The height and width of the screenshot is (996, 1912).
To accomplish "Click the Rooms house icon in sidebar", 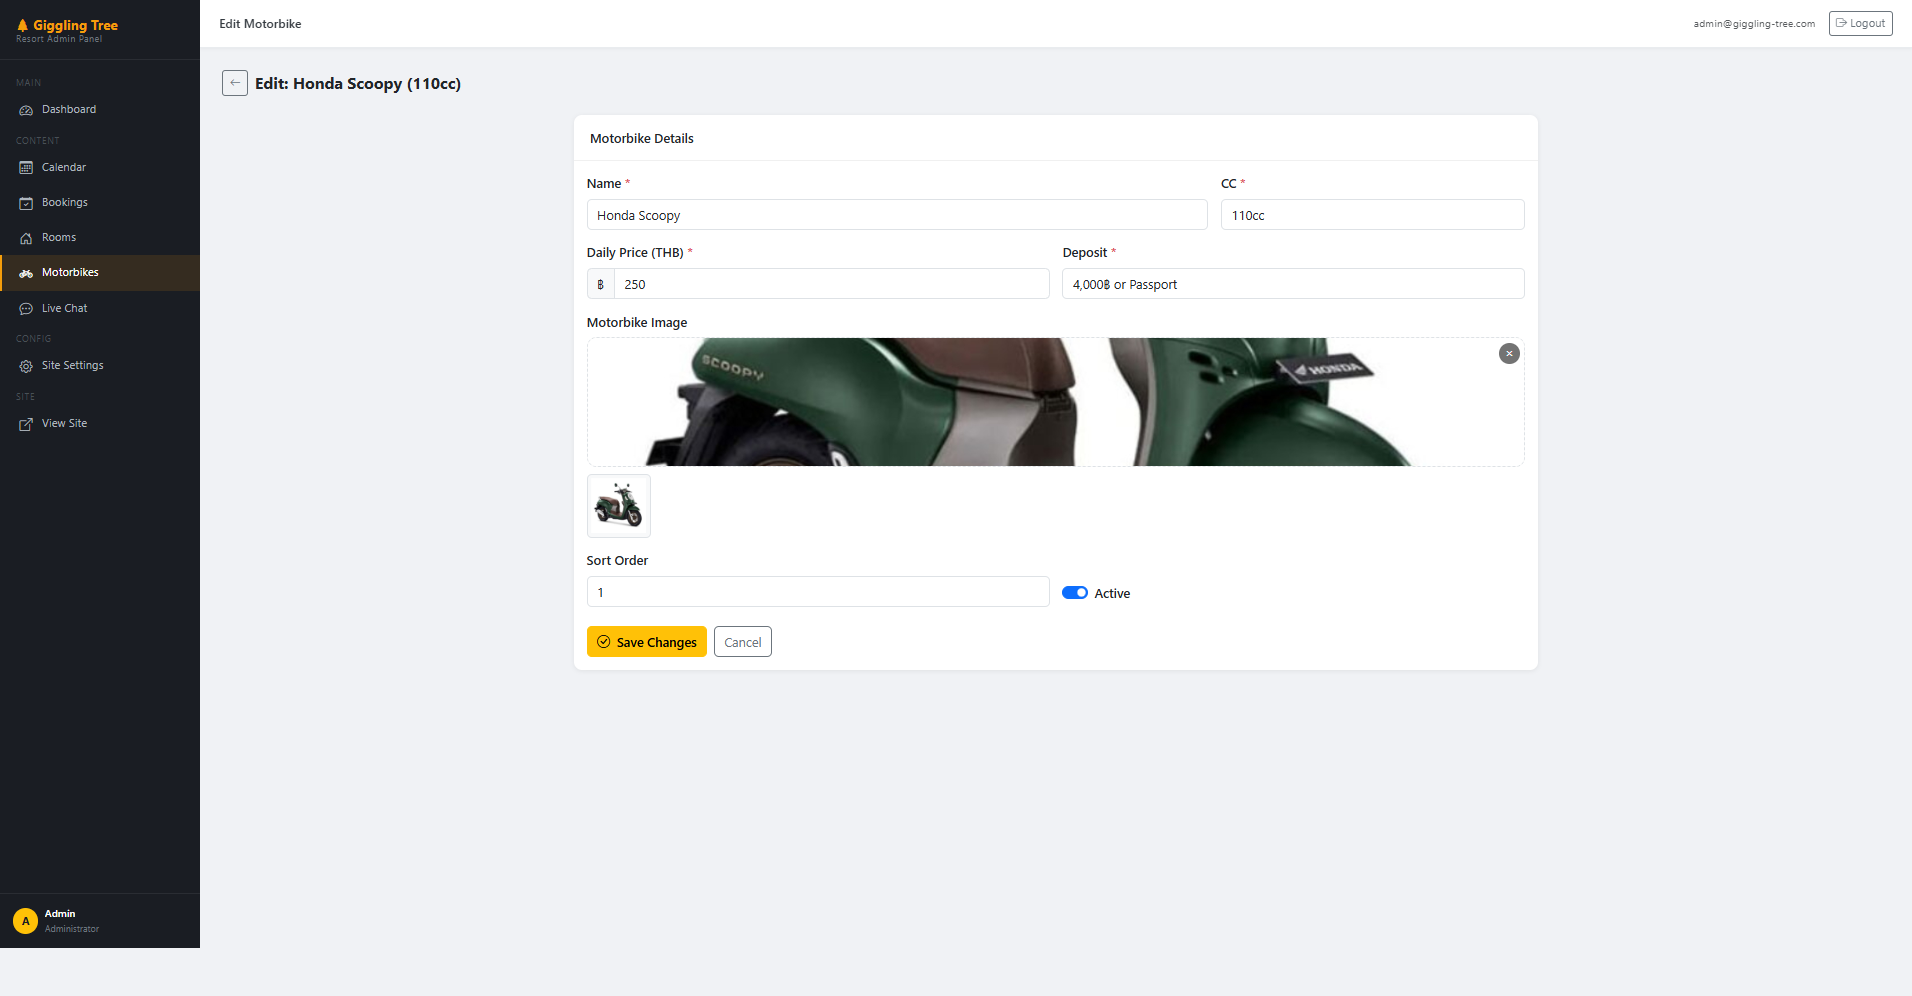I will (26, 238).
